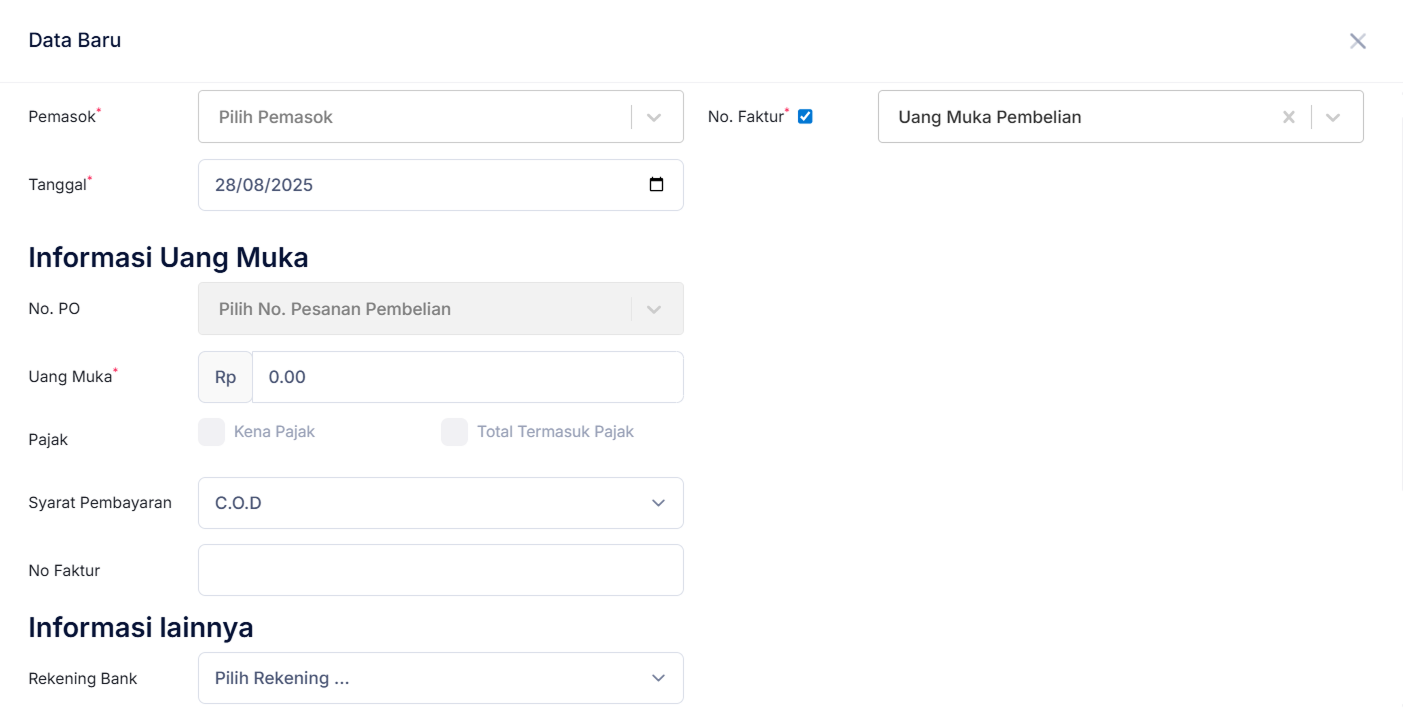Uncheck the No. Faktur checkbox

coord(805,116)
